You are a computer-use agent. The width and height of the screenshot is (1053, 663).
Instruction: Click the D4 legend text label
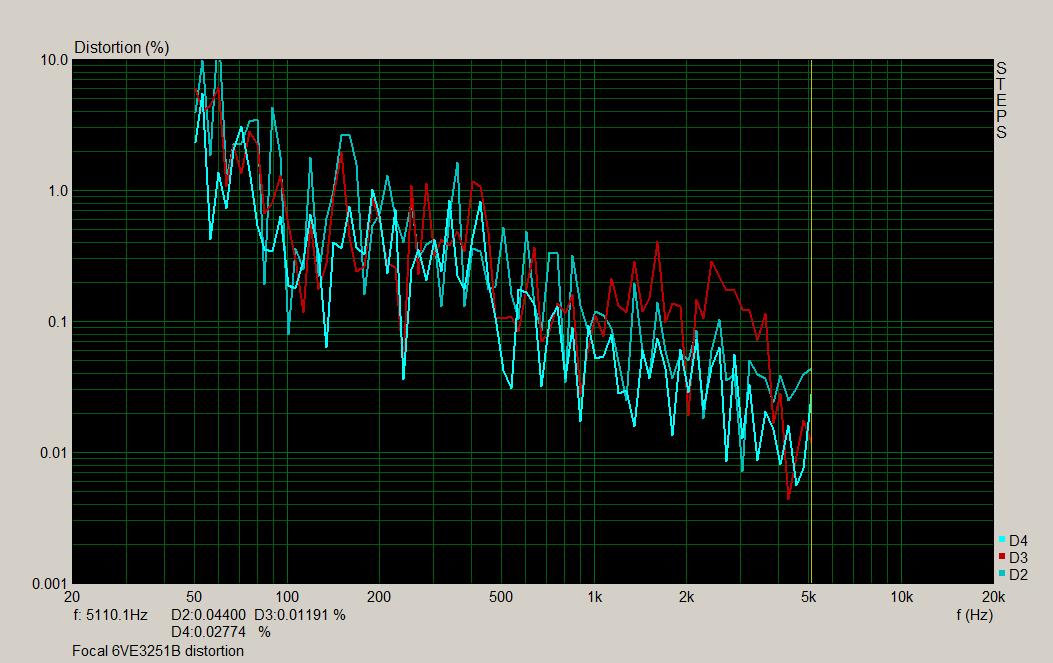pyautogui.click(x=1018, y=541)
